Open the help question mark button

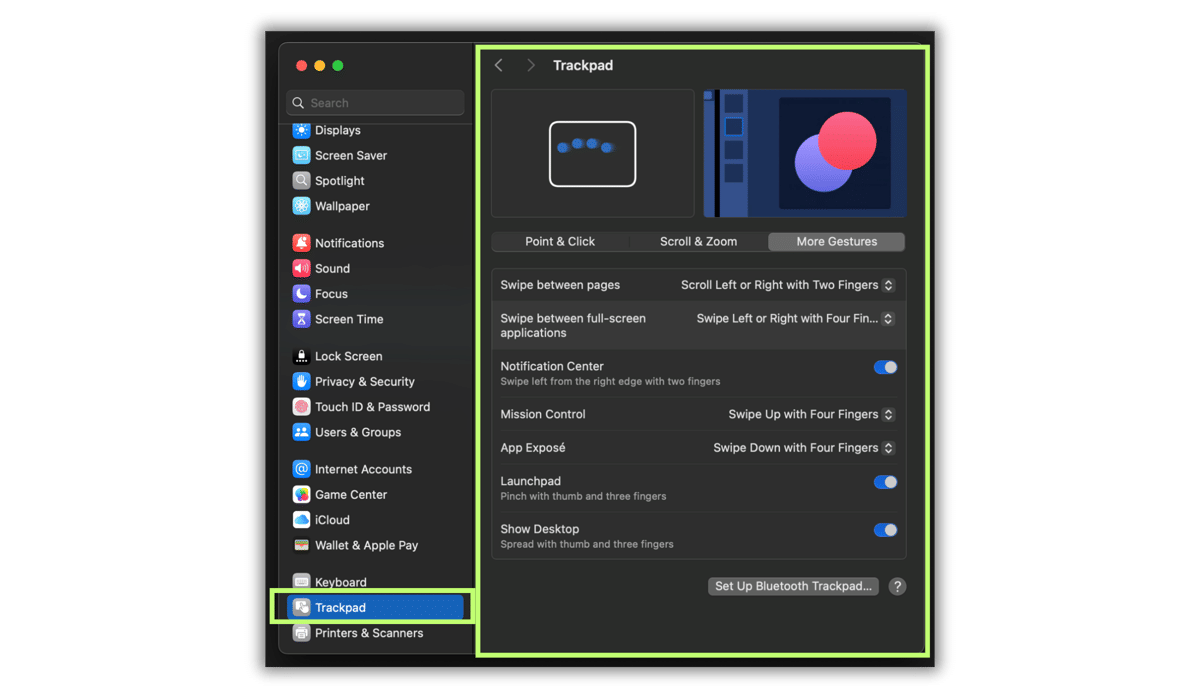tap(896, 586)
